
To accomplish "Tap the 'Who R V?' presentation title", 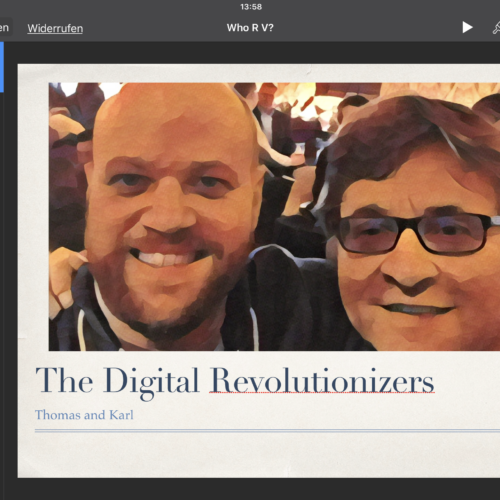I will coord(250,28).
